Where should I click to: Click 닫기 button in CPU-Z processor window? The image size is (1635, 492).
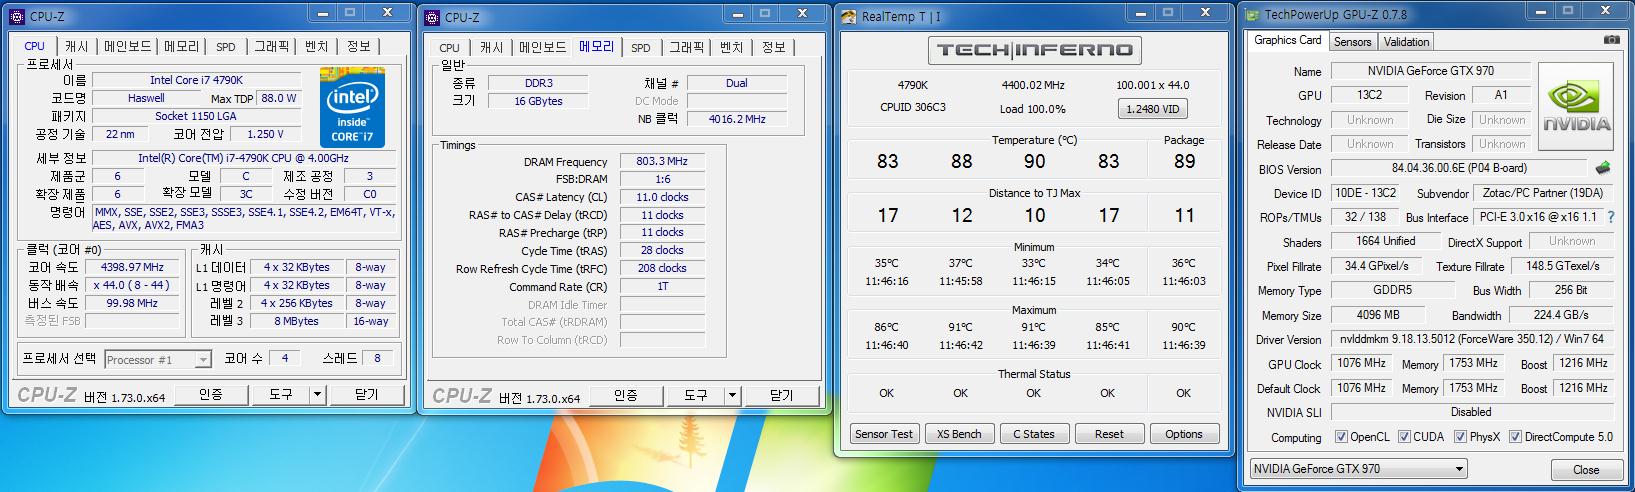point(367,394)
